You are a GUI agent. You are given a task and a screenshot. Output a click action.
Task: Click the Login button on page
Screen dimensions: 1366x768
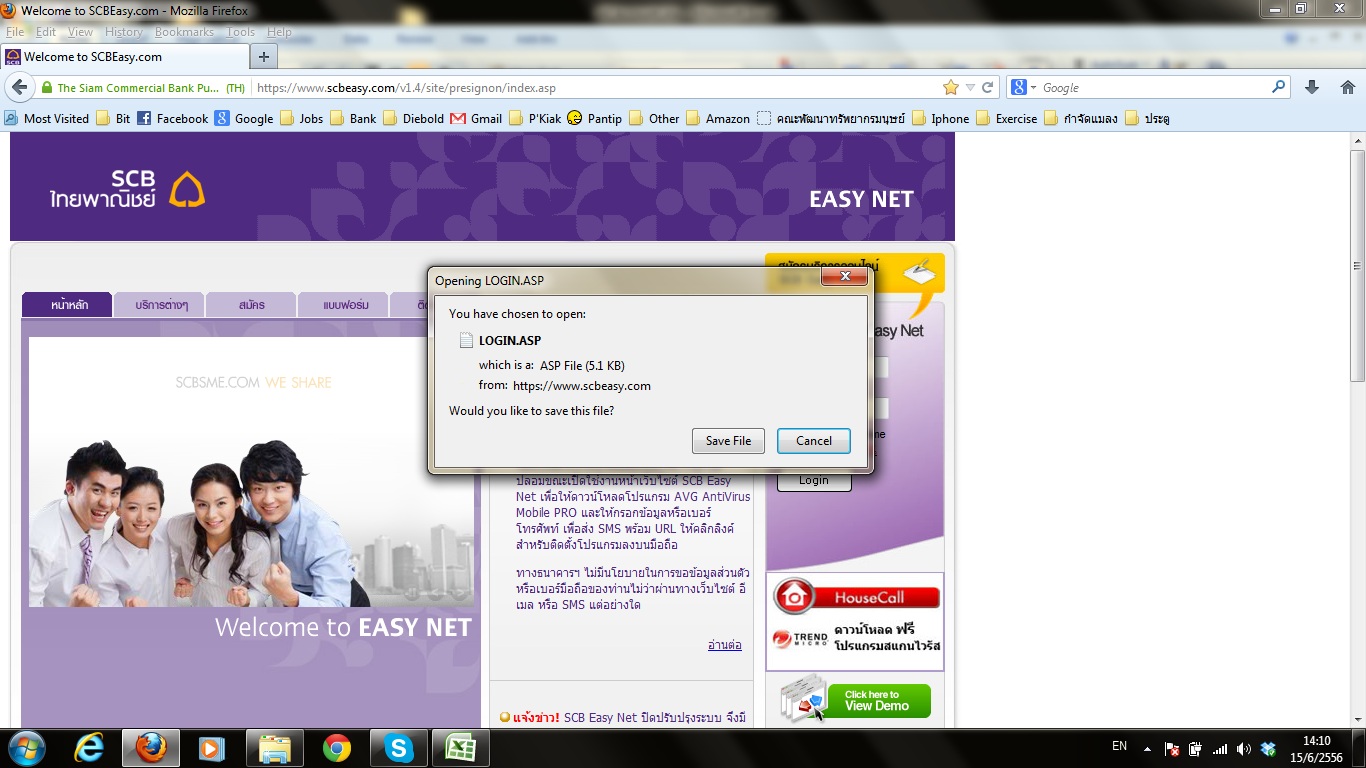coord(814,480)
